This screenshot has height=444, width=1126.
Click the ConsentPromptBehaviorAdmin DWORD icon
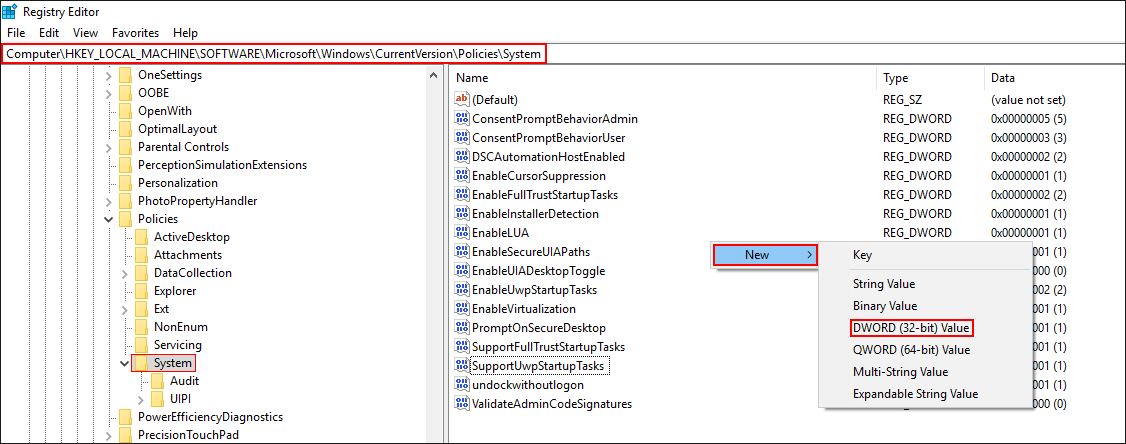tap(462, 119)
